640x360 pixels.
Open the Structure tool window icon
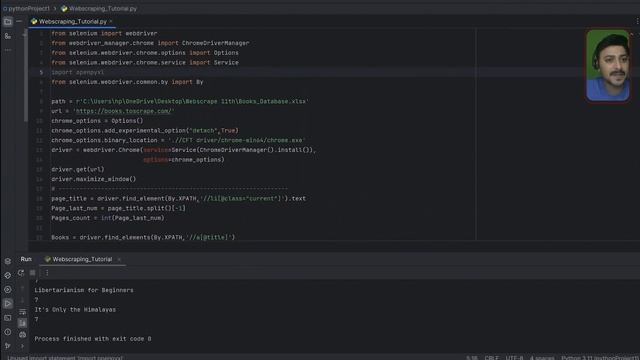(8, 36)
